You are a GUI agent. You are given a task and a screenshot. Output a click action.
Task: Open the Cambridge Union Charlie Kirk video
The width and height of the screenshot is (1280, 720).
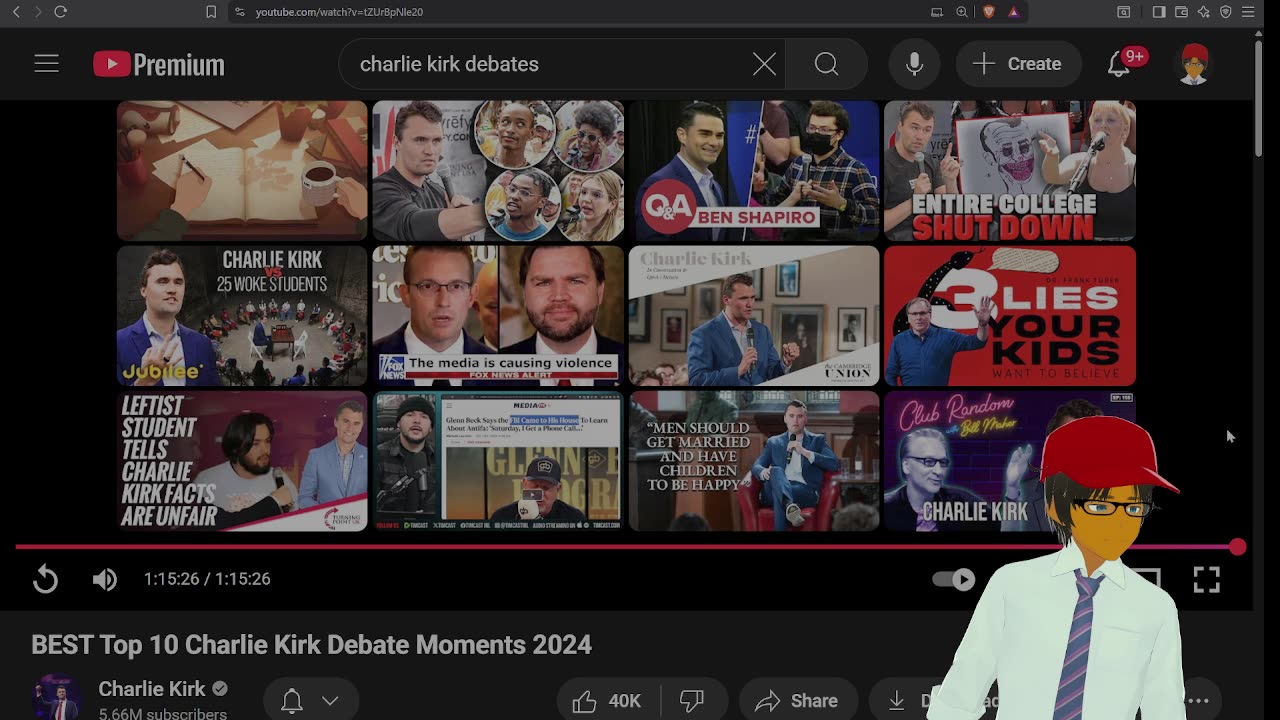pos(754,316)
